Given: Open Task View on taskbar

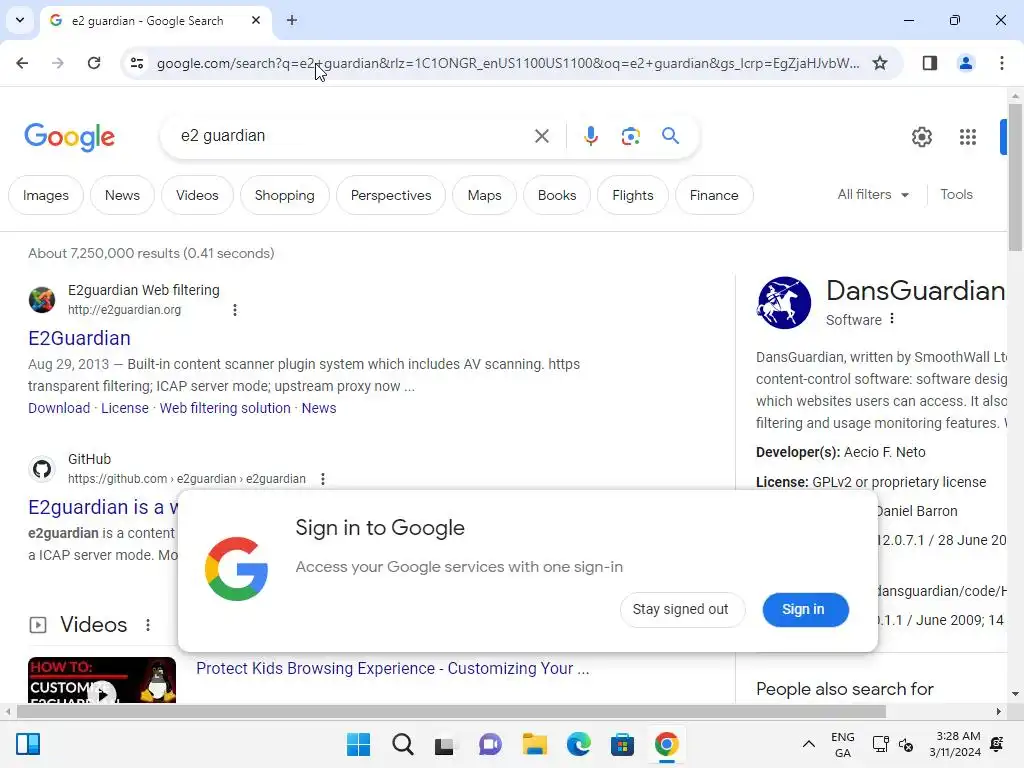Looking at the screenshot, I should 446,744.
